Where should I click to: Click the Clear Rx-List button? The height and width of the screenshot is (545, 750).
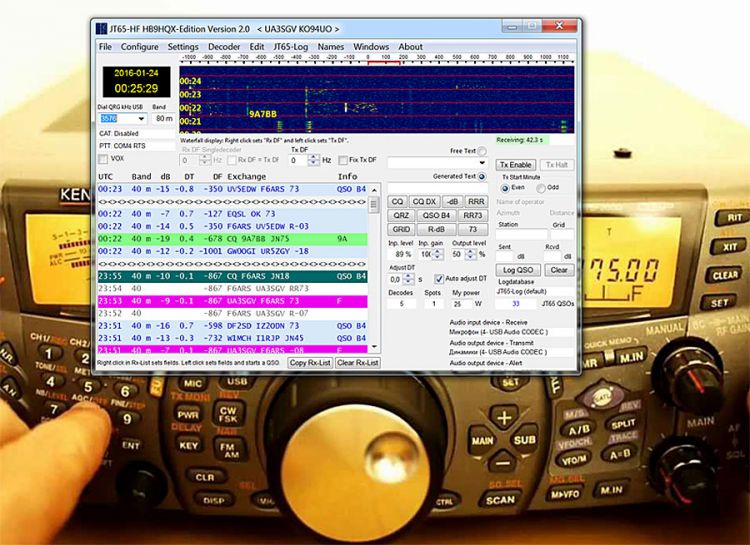[358, 363]
